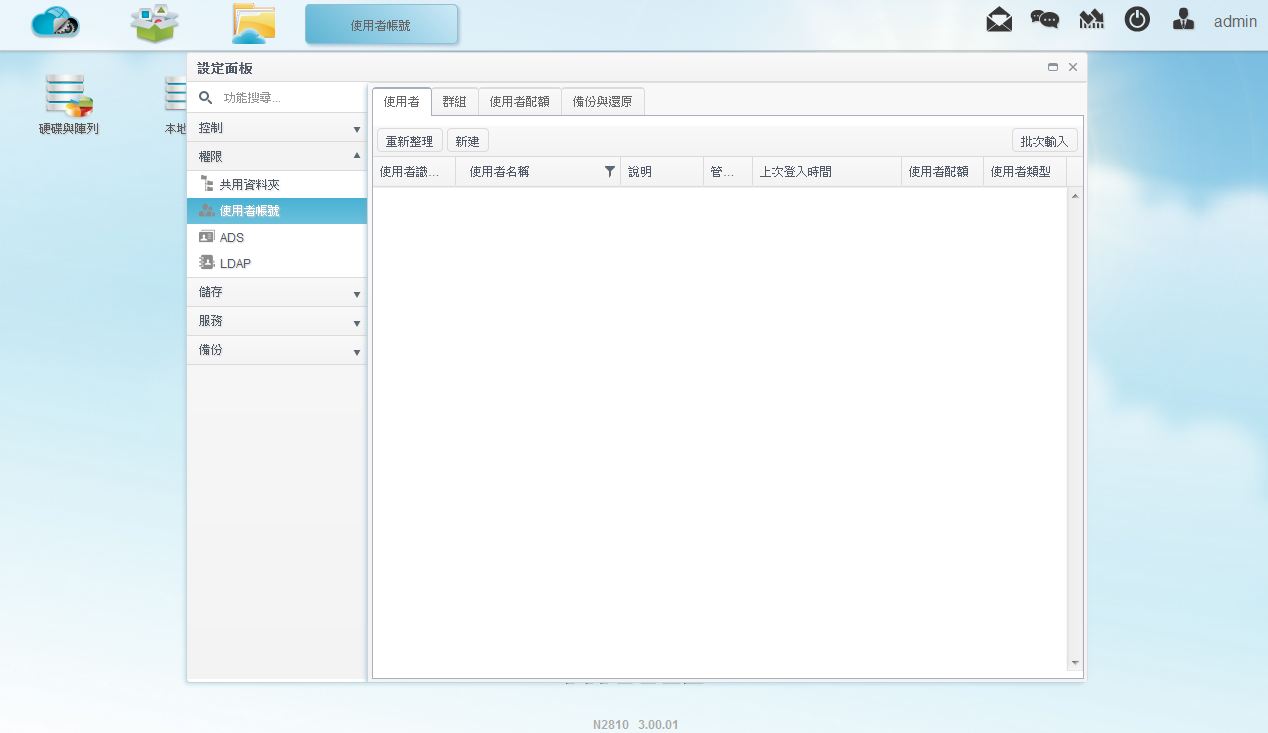Focus the 功能搜尋 search field
1268x733 pixels.
pyautogui.click(x=290, y=98)
